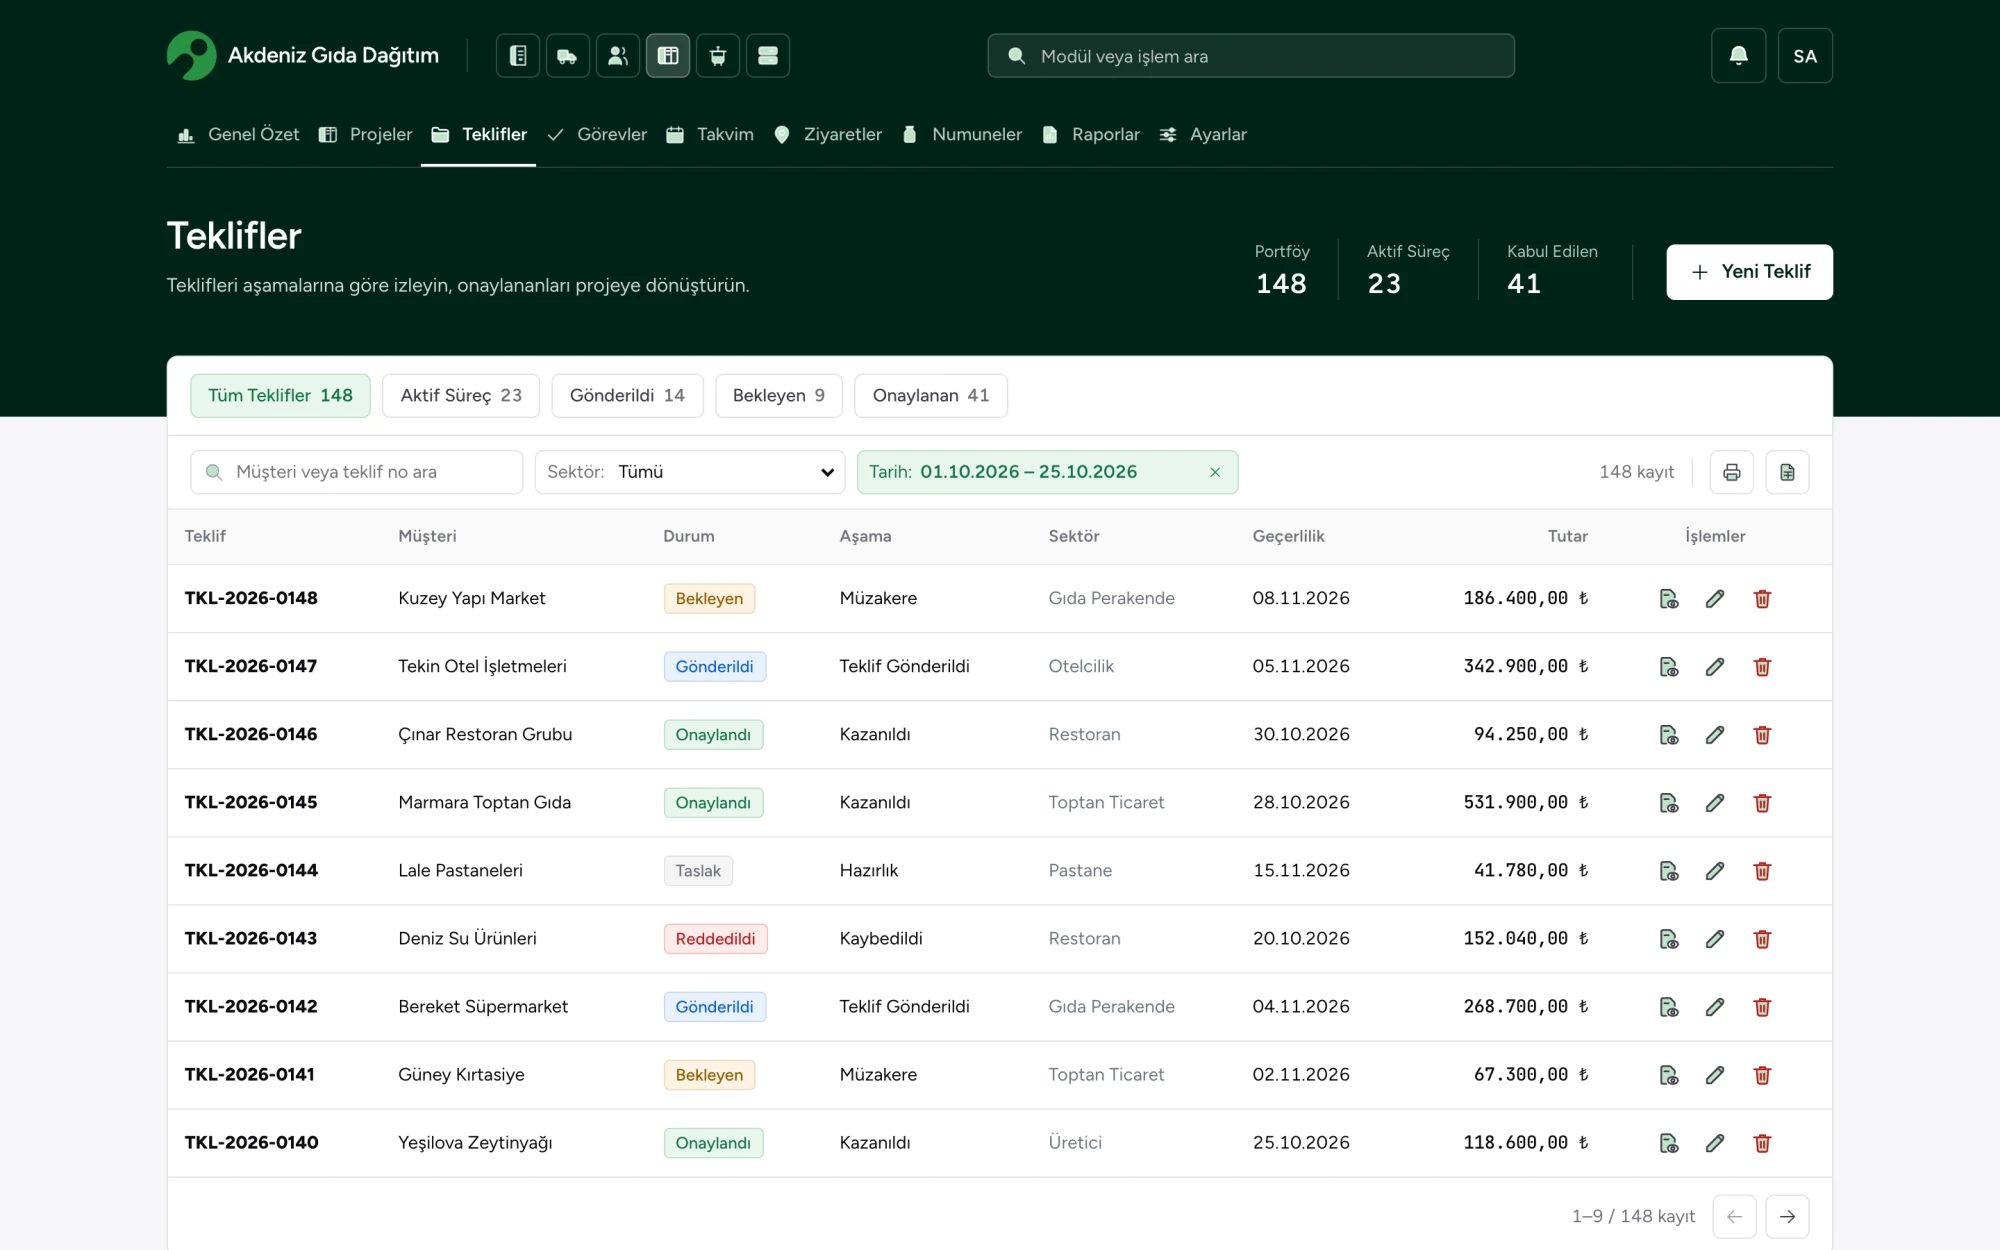Go to next page of offers
2000x1250 pixels.
(x=1787, y=1217)
